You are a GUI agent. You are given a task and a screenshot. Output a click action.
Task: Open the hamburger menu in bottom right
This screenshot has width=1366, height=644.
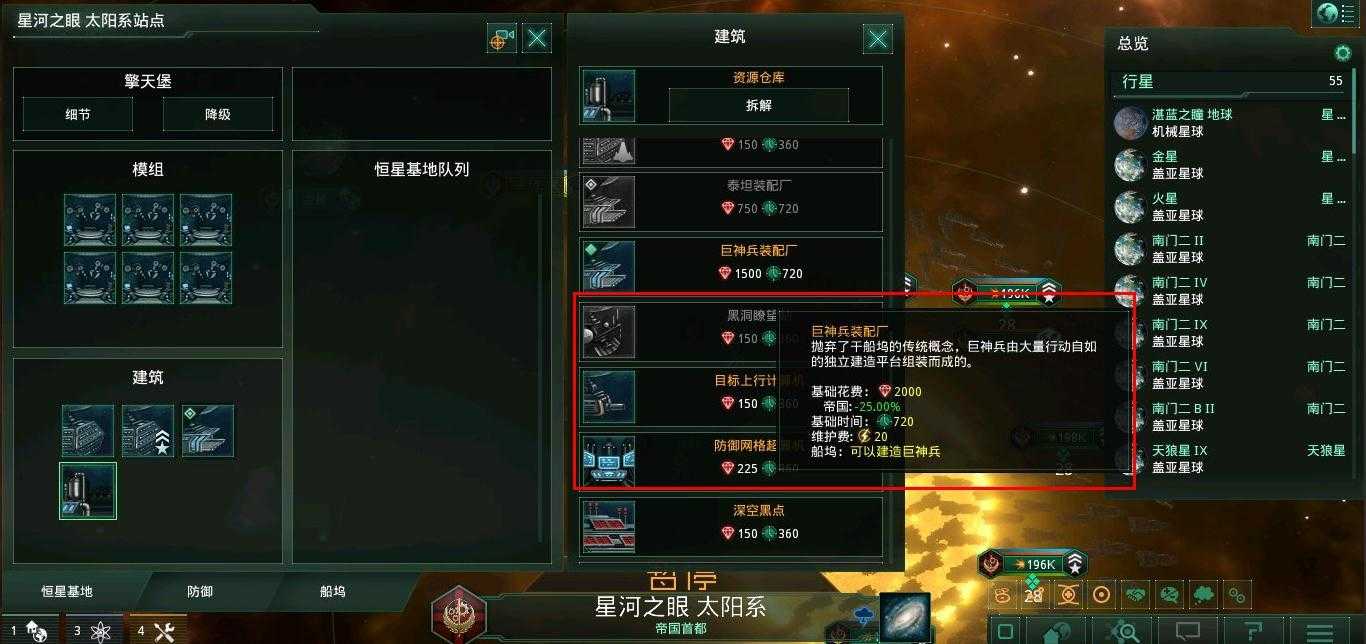click(x=1321, y=632)
